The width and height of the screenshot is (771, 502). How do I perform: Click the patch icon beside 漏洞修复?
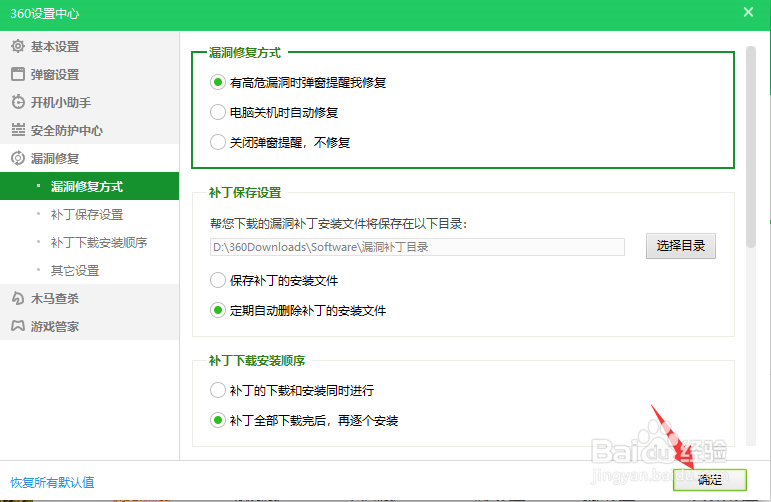coord(18,158)
